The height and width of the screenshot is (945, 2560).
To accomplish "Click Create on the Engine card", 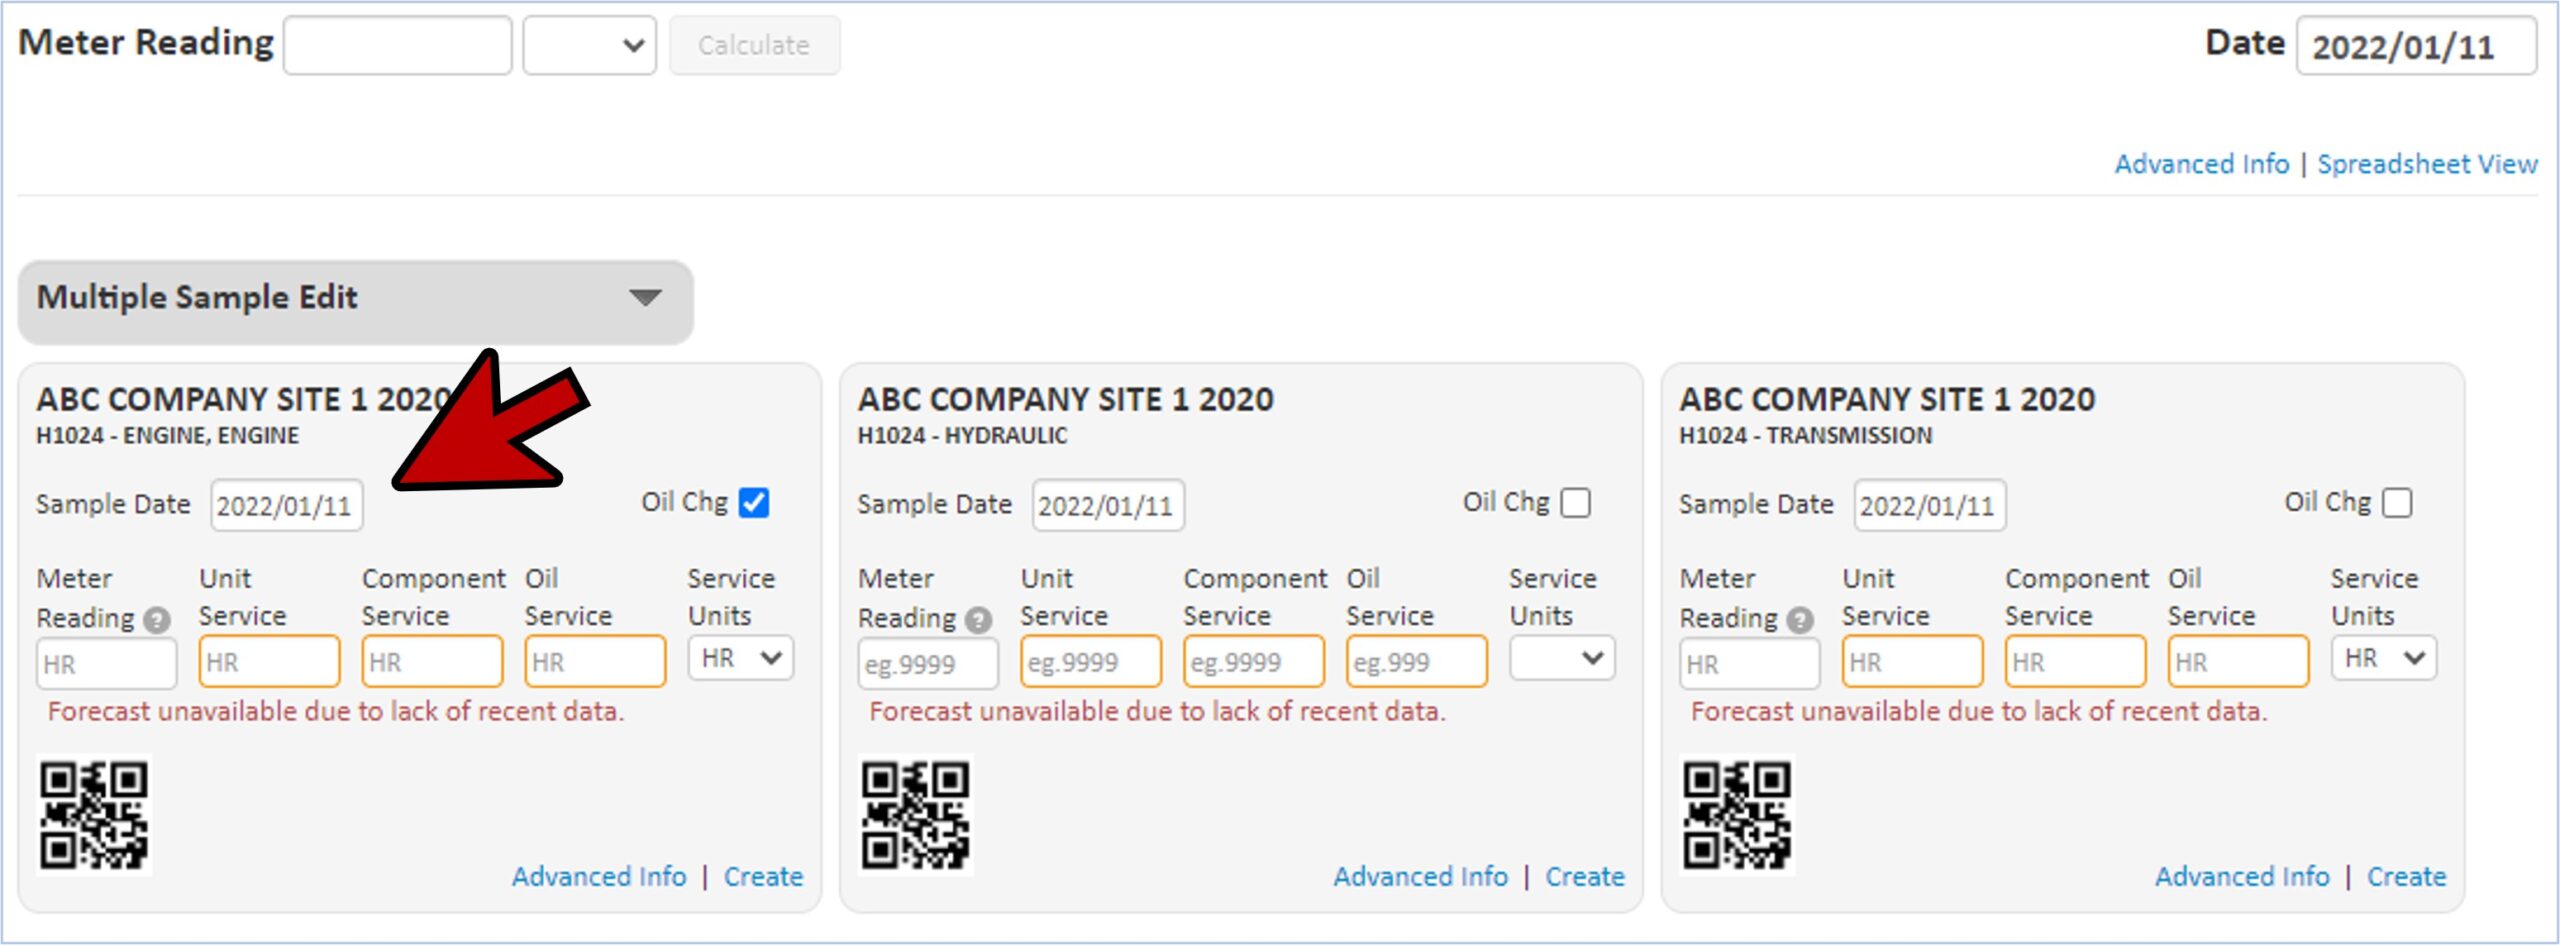I will (x=763, y=876).
